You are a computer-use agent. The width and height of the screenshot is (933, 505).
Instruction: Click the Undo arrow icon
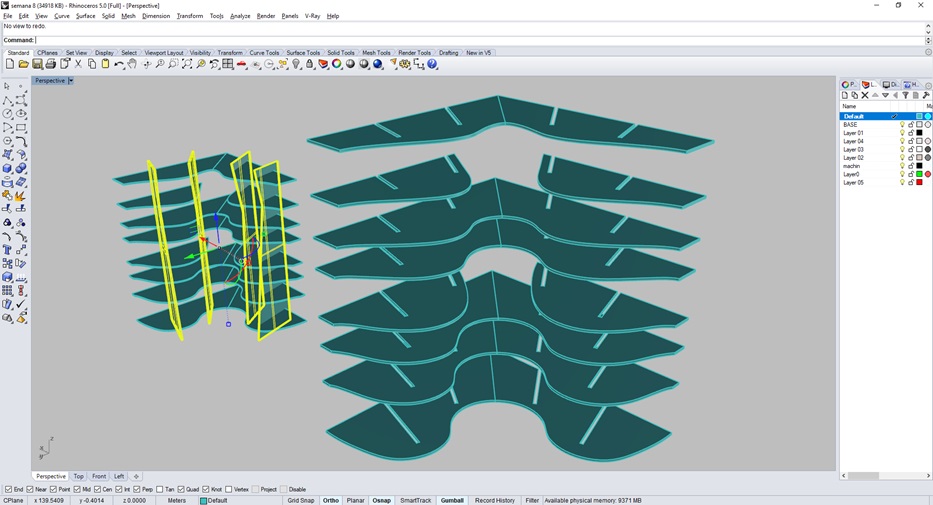[x=119, y=64]
